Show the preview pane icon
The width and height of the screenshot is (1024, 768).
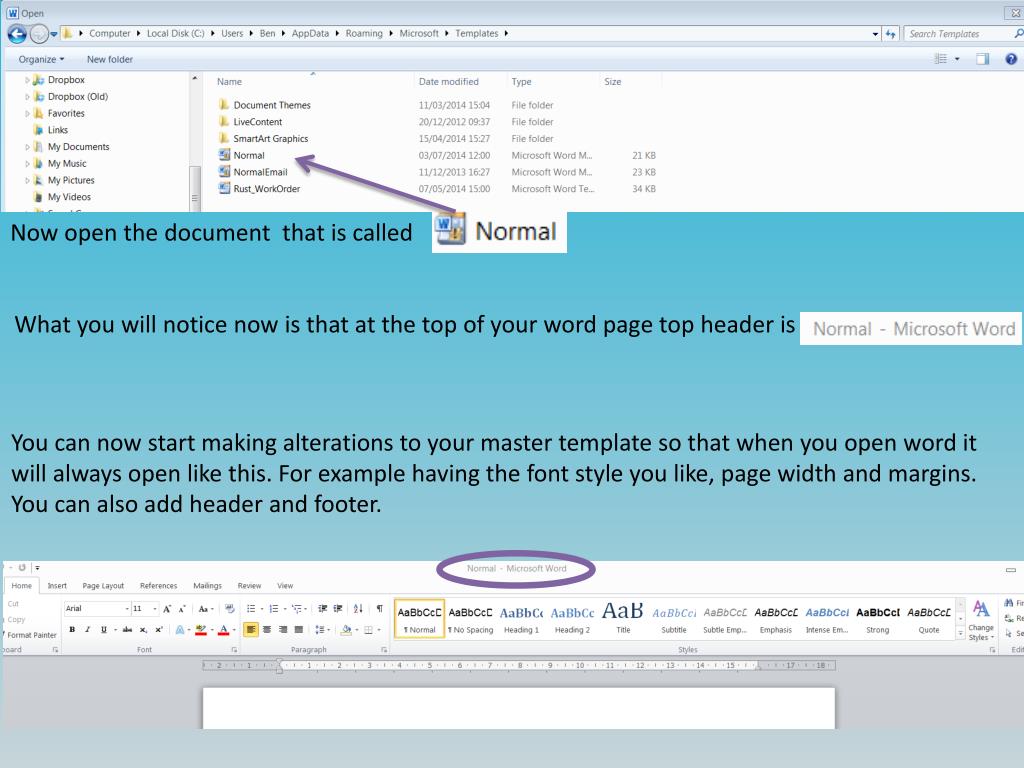coord(982,59)
